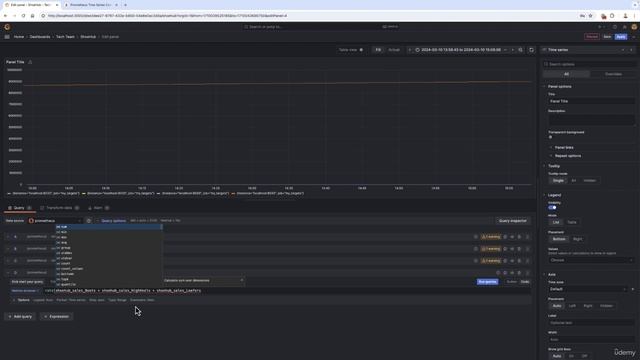Screen dimensions: 640x360
Task: Switch to the Transform data tab
Action: pos(59,208)
